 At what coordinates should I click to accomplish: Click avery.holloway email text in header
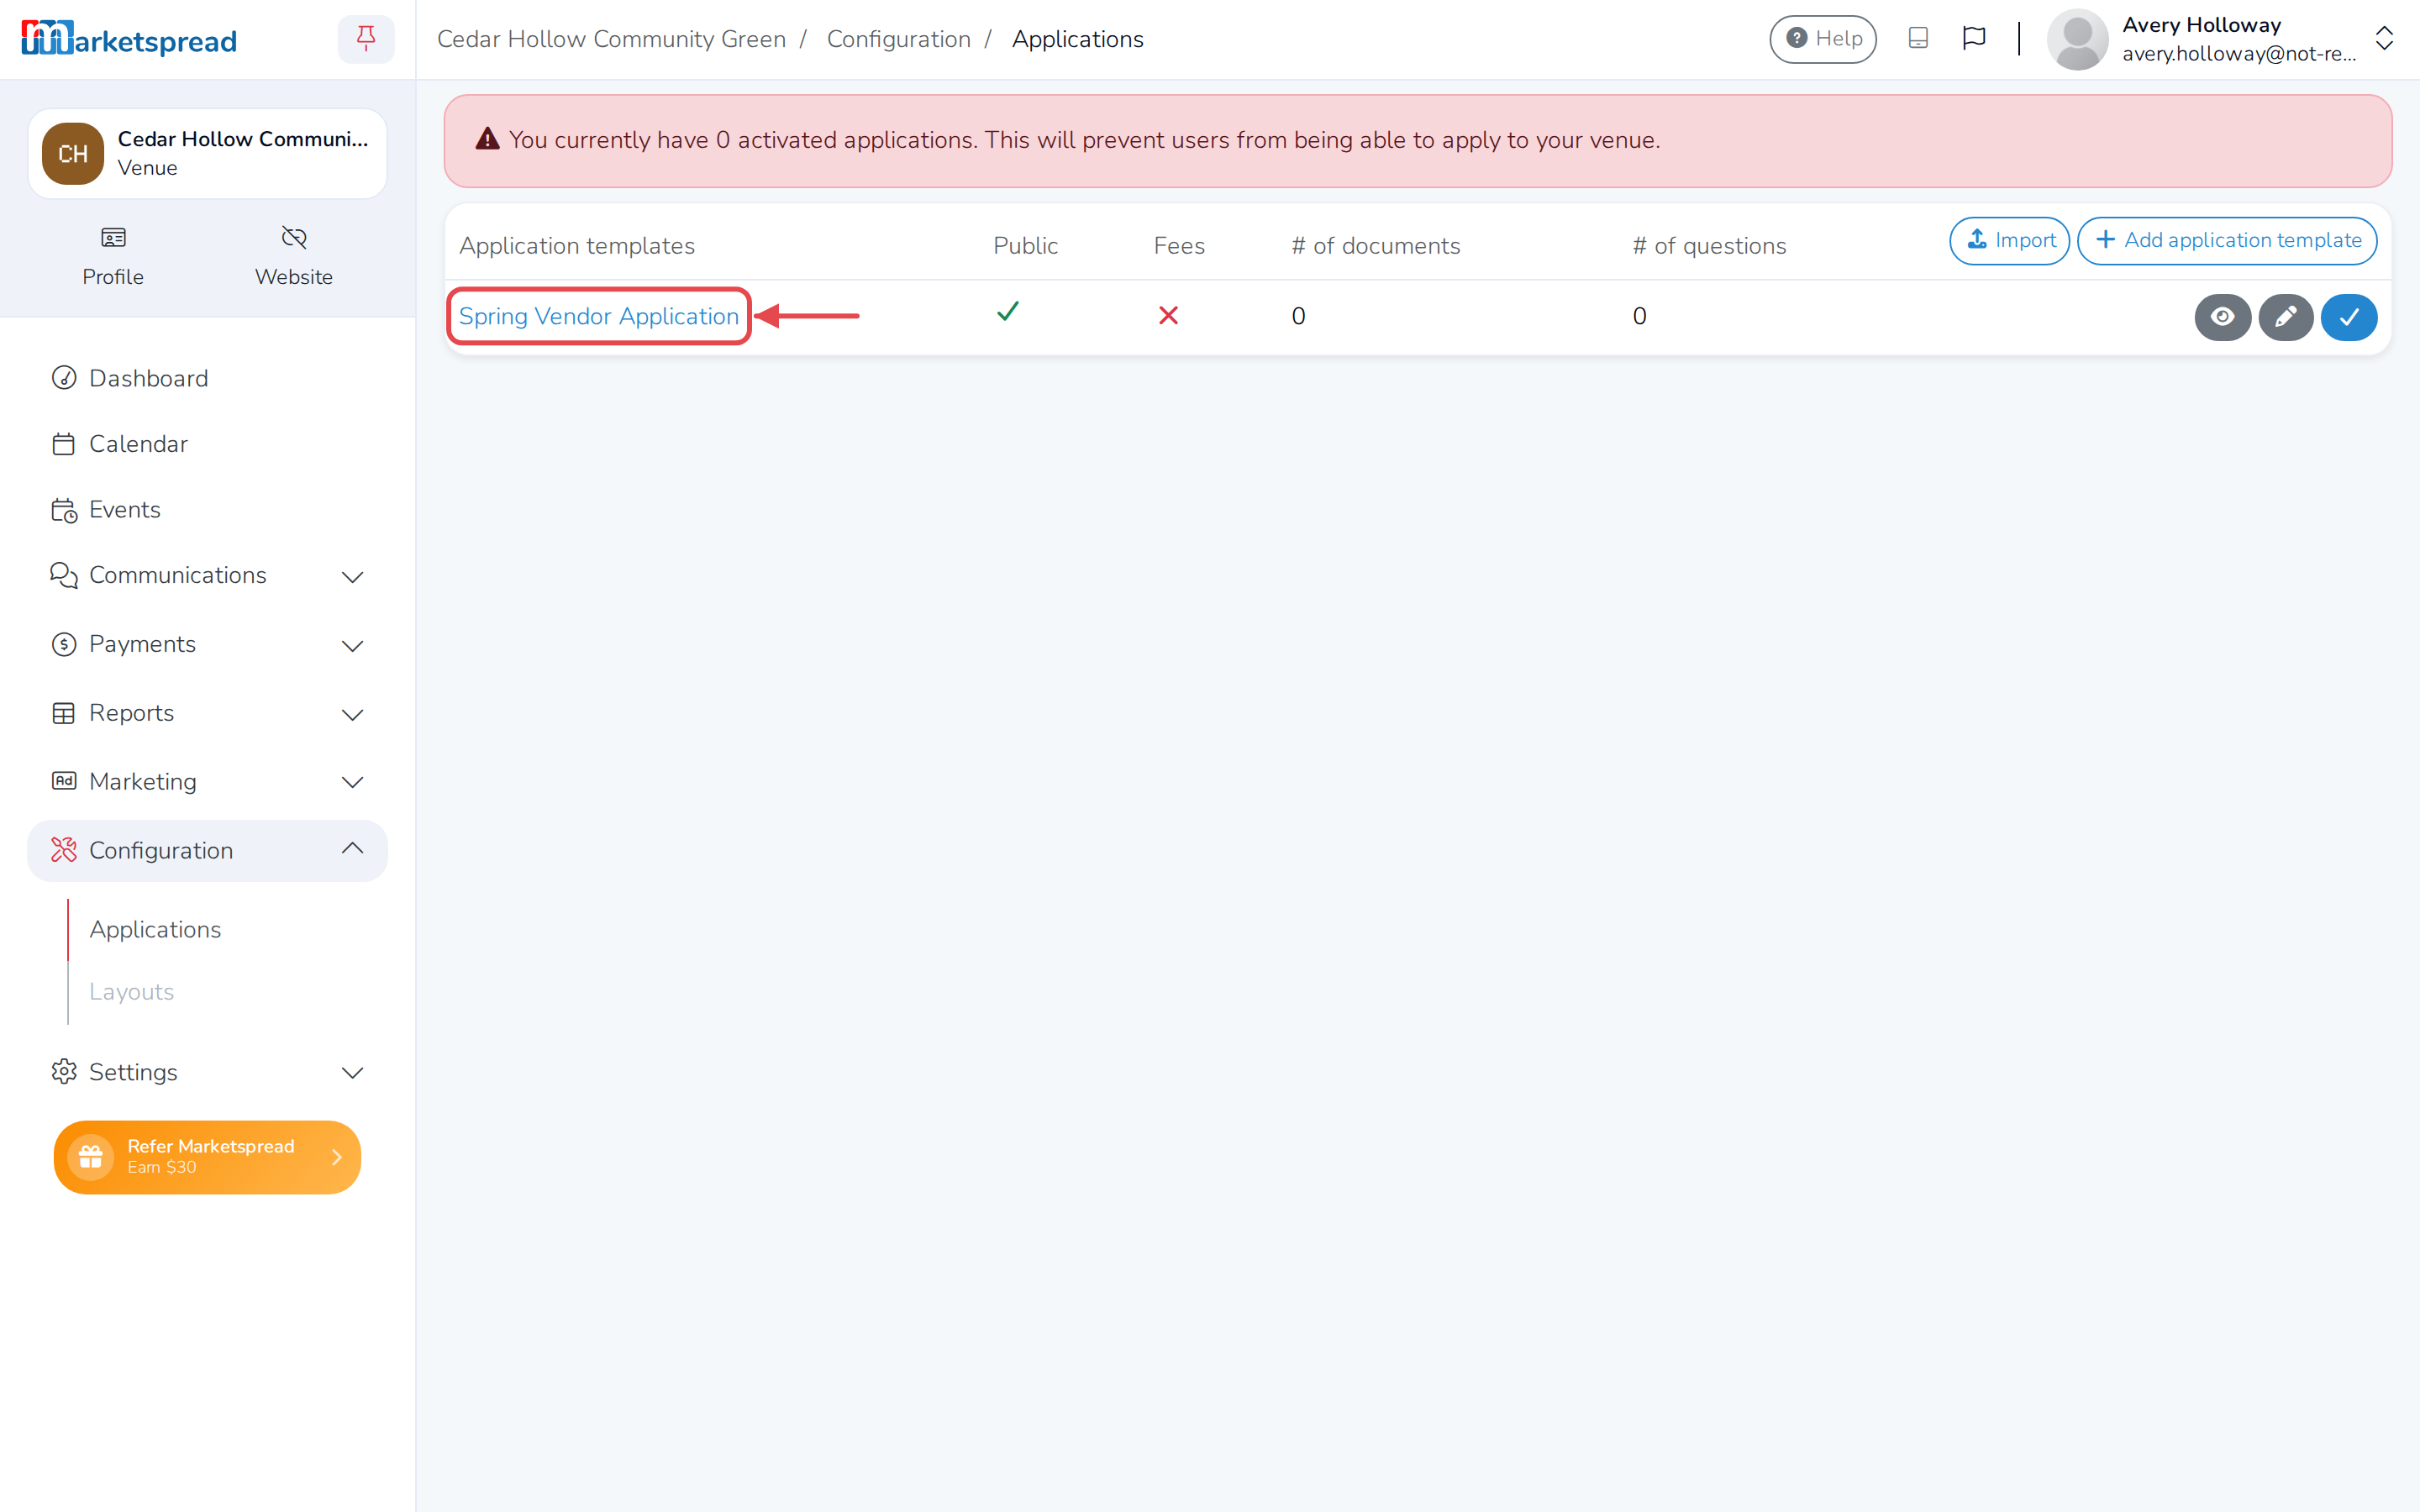(x=2239, y=54)
